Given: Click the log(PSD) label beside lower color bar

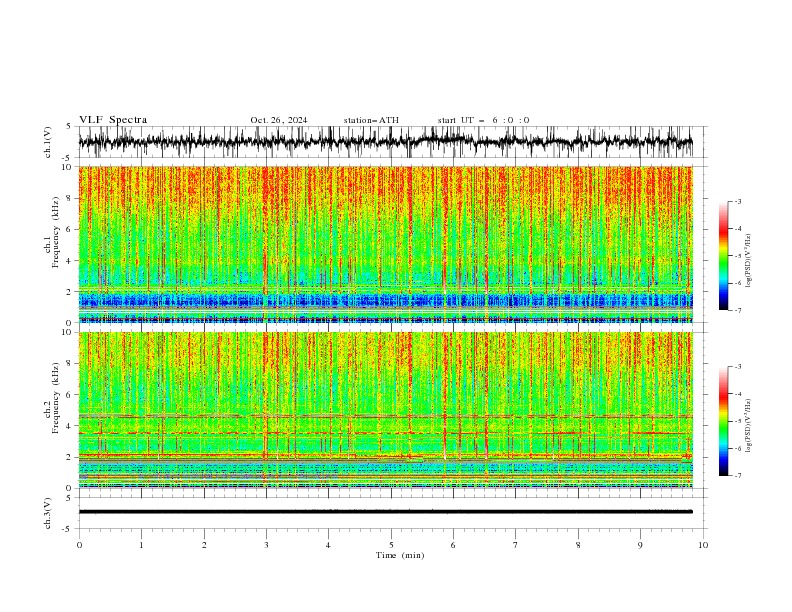Looking at the screenshot, I should 748,425.
